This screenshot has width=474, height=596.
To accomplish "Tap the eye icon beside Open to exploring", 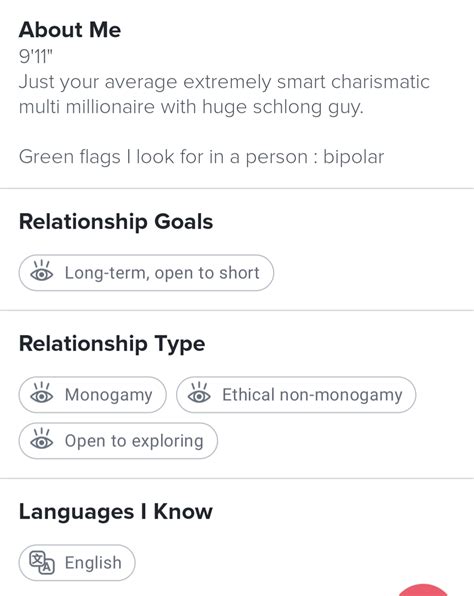I will point(41,439).
